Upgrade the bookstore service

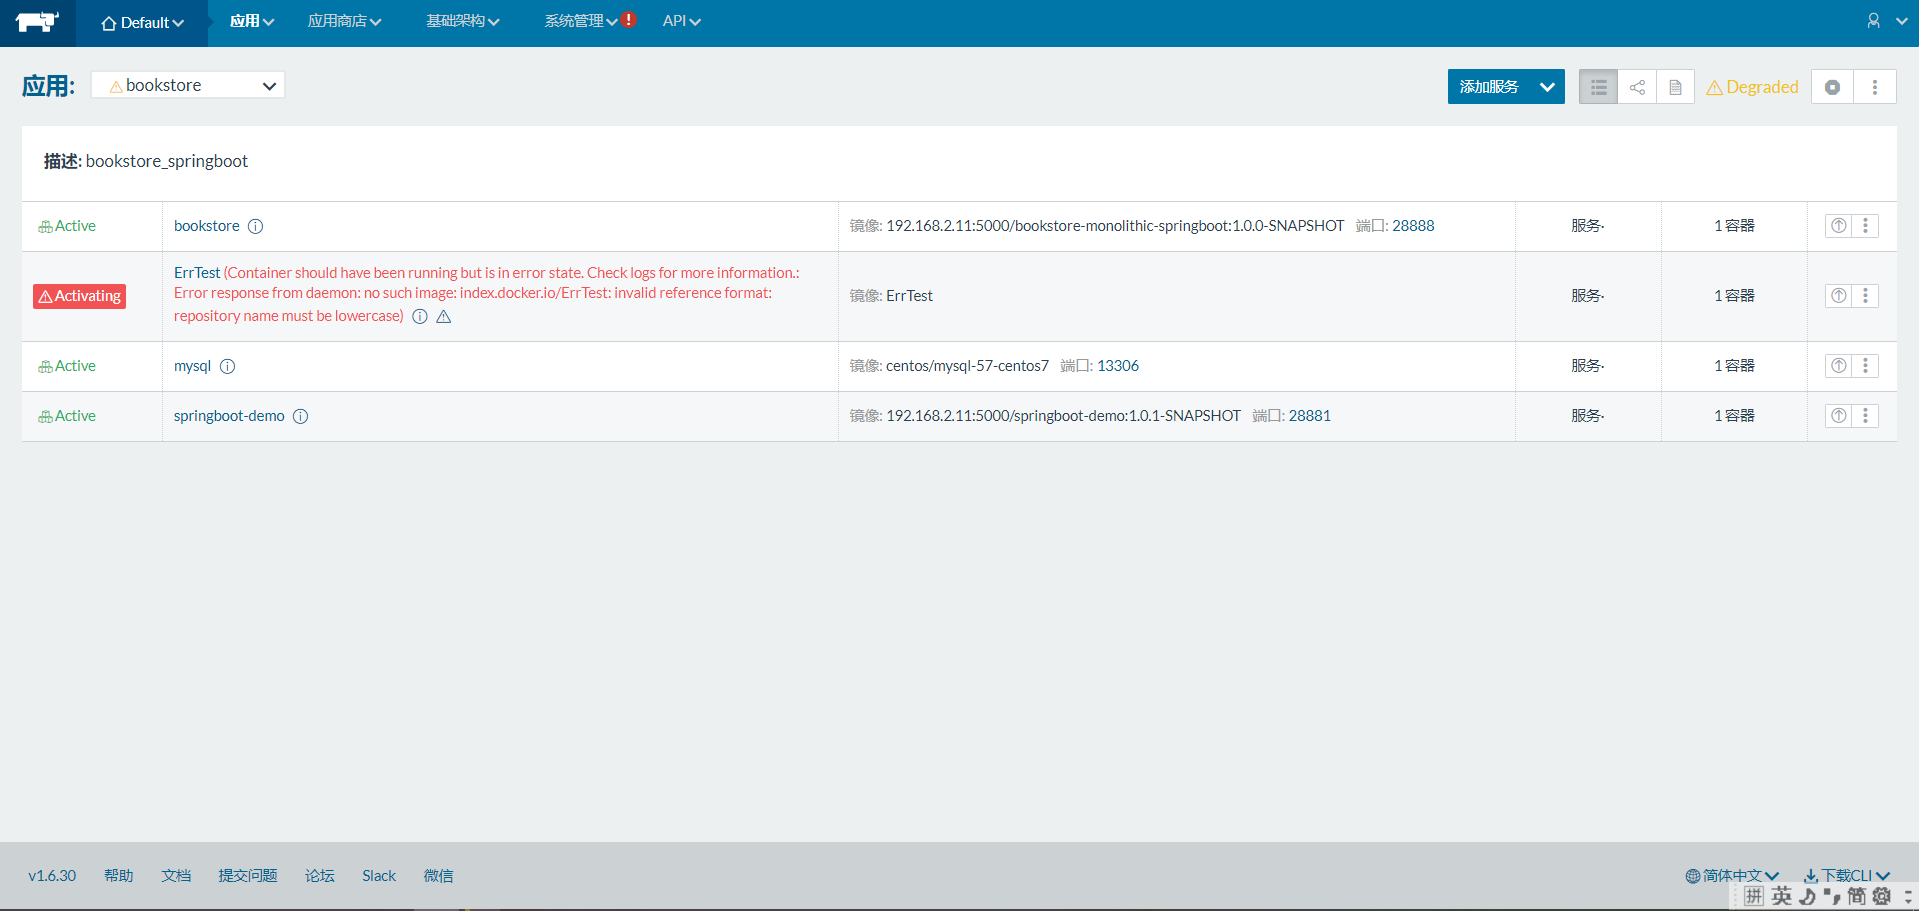coord(1839,226)
